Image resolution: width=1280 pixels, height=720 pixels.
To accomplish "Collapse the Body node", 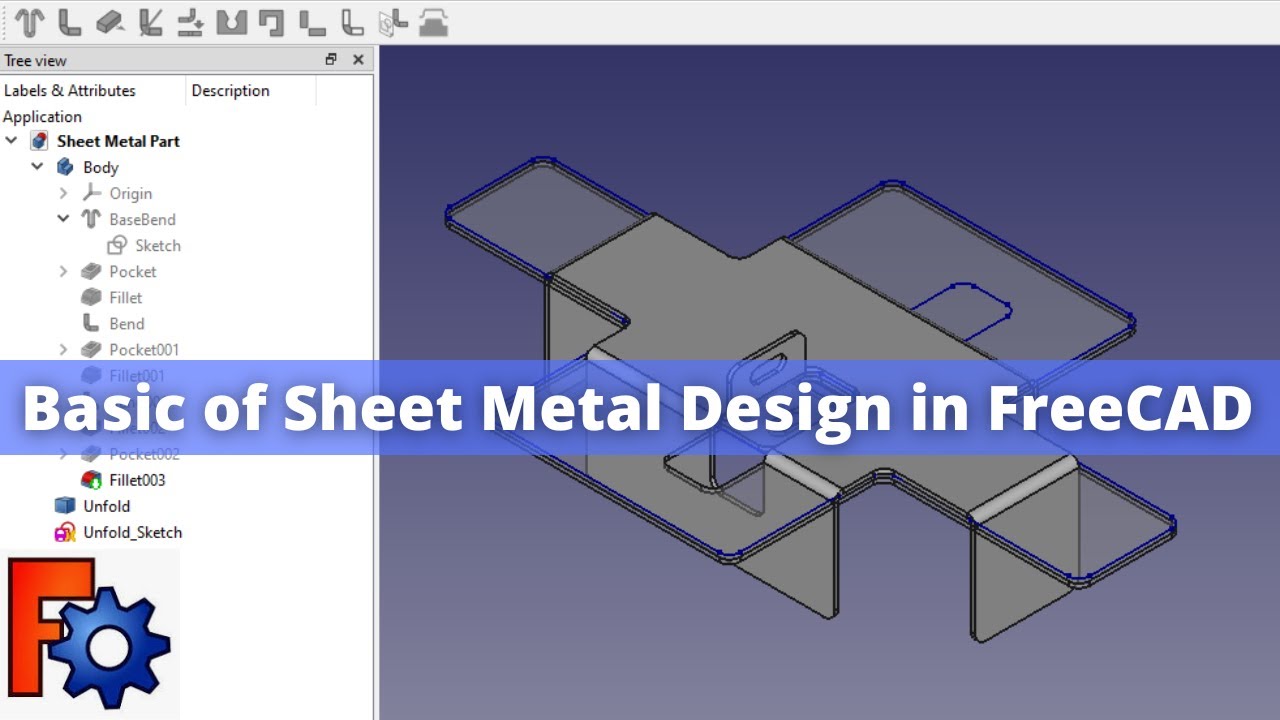I will pyautogui.click(x=37, y=167).
